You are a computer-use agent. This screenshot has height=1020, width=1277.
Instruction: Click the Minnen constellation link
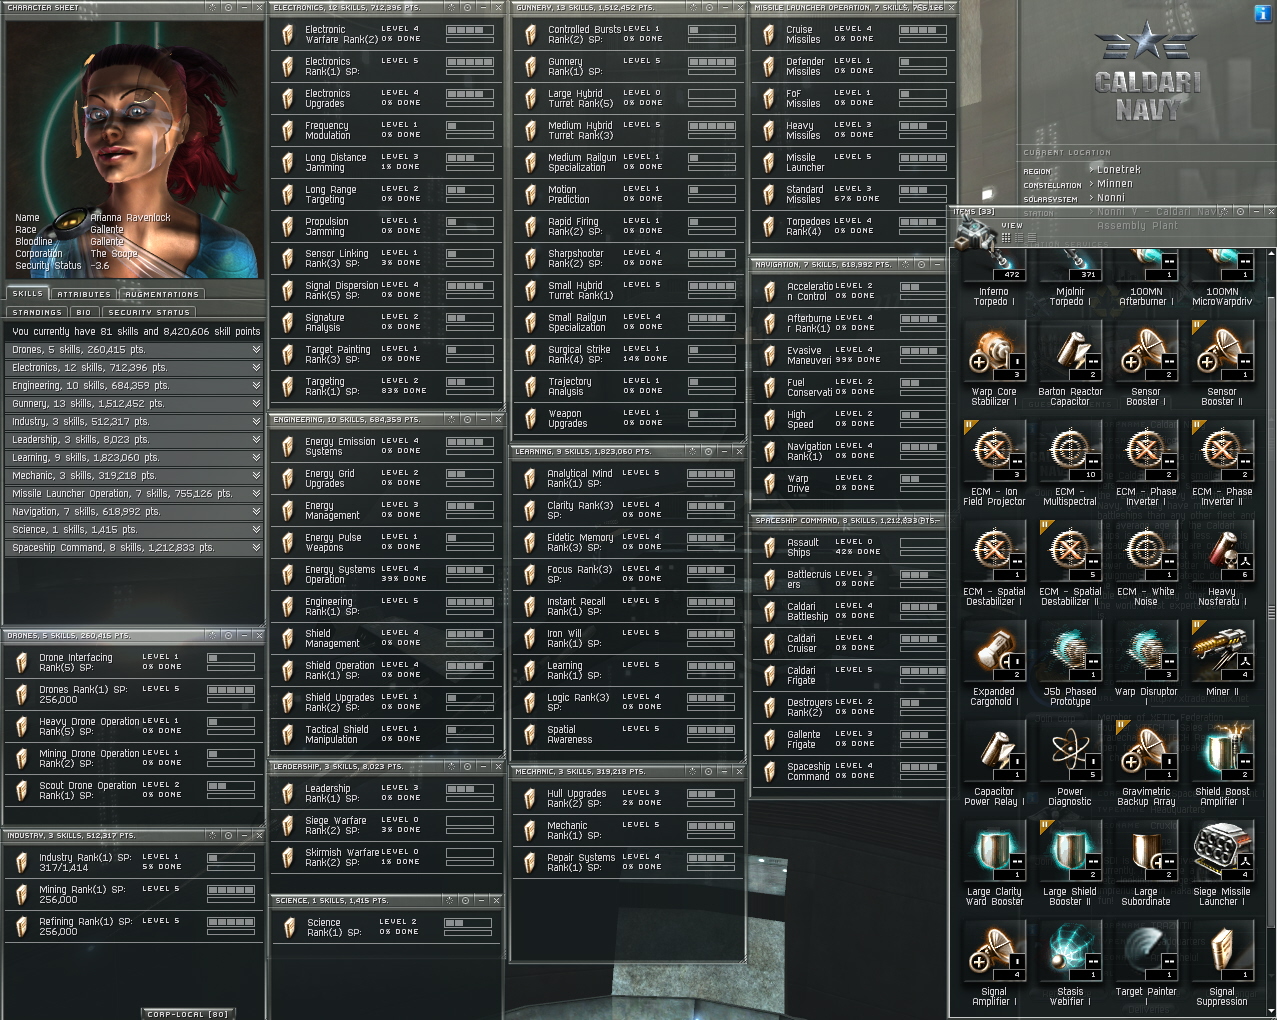1115,184
